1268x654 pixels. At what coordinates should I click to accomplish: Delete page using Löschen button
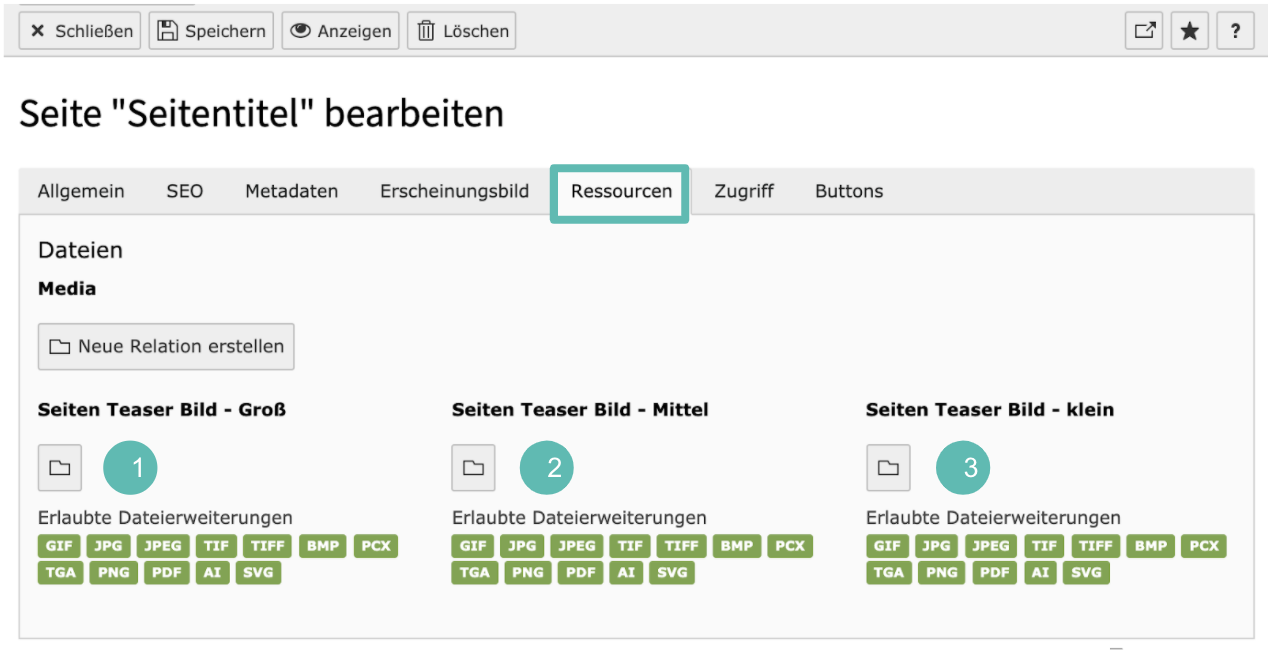click(x=461, y=31)
